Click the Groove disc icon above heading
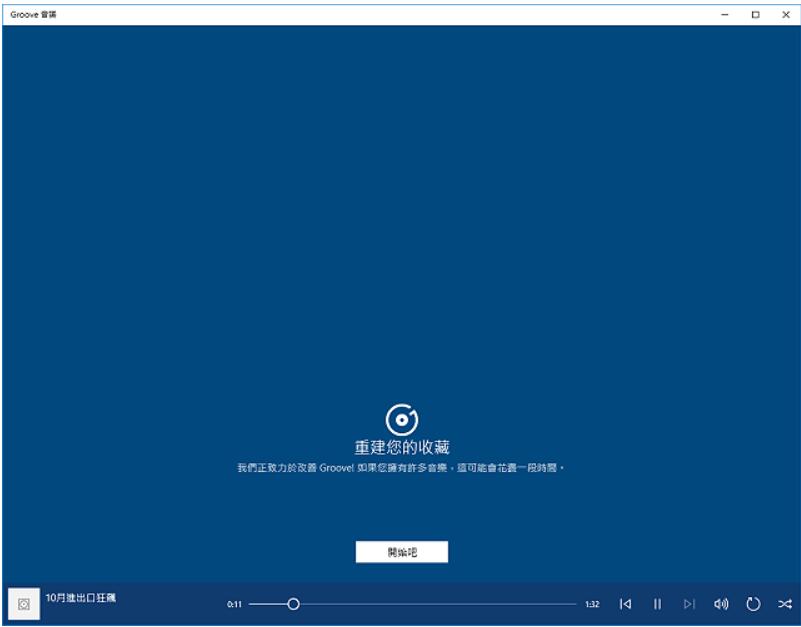Screen dimensions: 801x627 (x=402, y=420)
